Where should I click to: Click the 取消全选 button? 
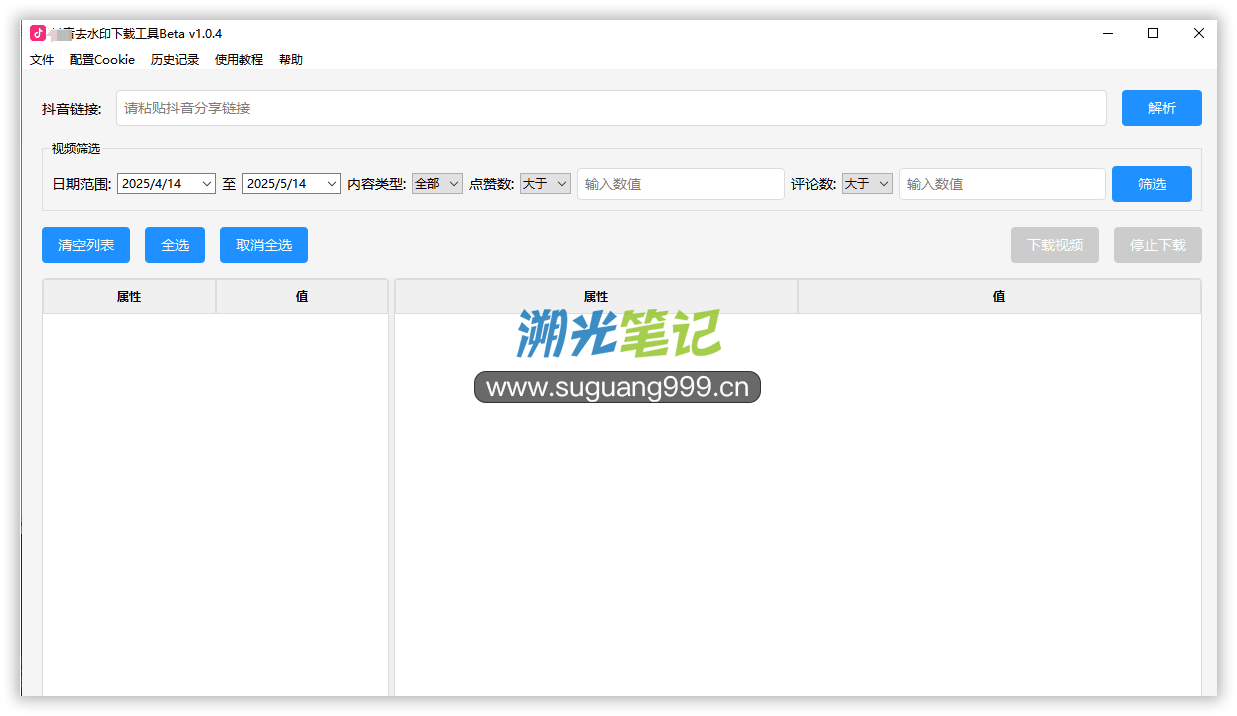coord(264,245)
